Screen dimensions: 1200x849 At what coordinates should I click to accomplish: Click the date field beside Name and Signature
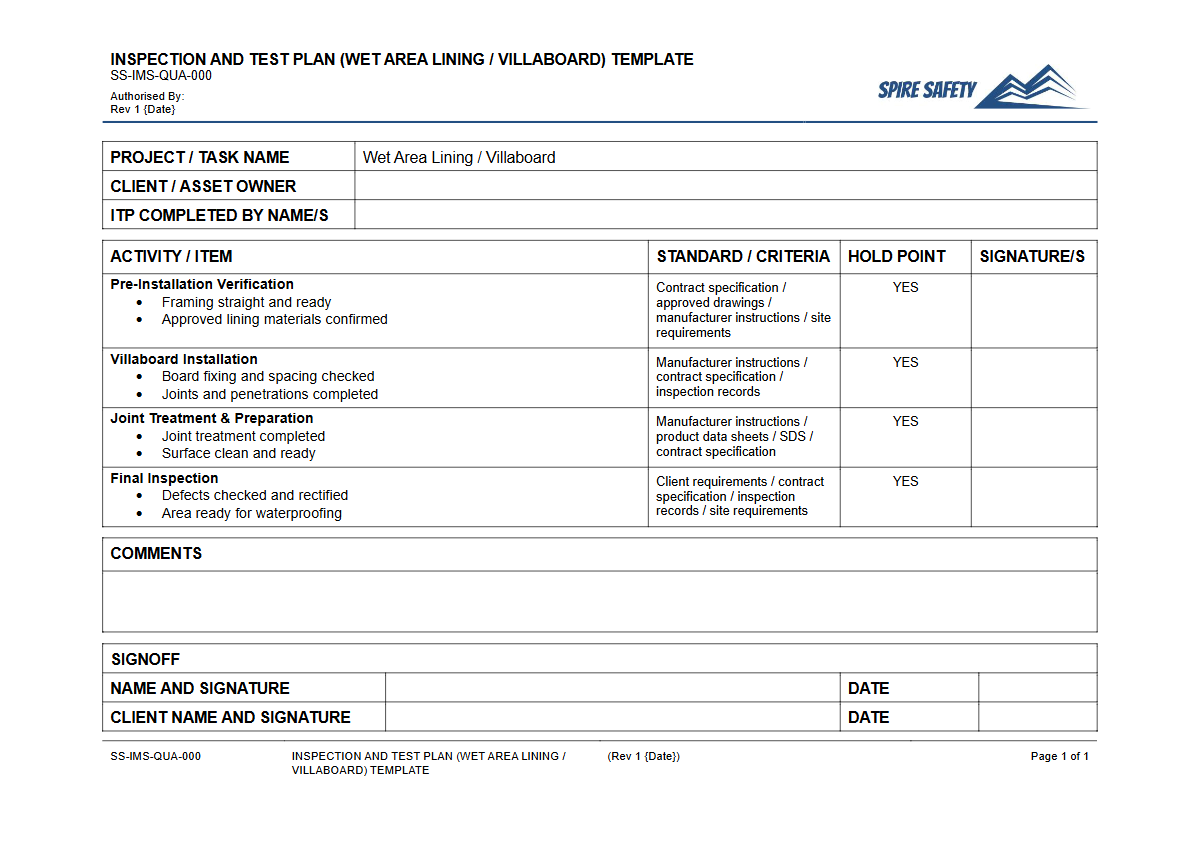[1038, 688]
